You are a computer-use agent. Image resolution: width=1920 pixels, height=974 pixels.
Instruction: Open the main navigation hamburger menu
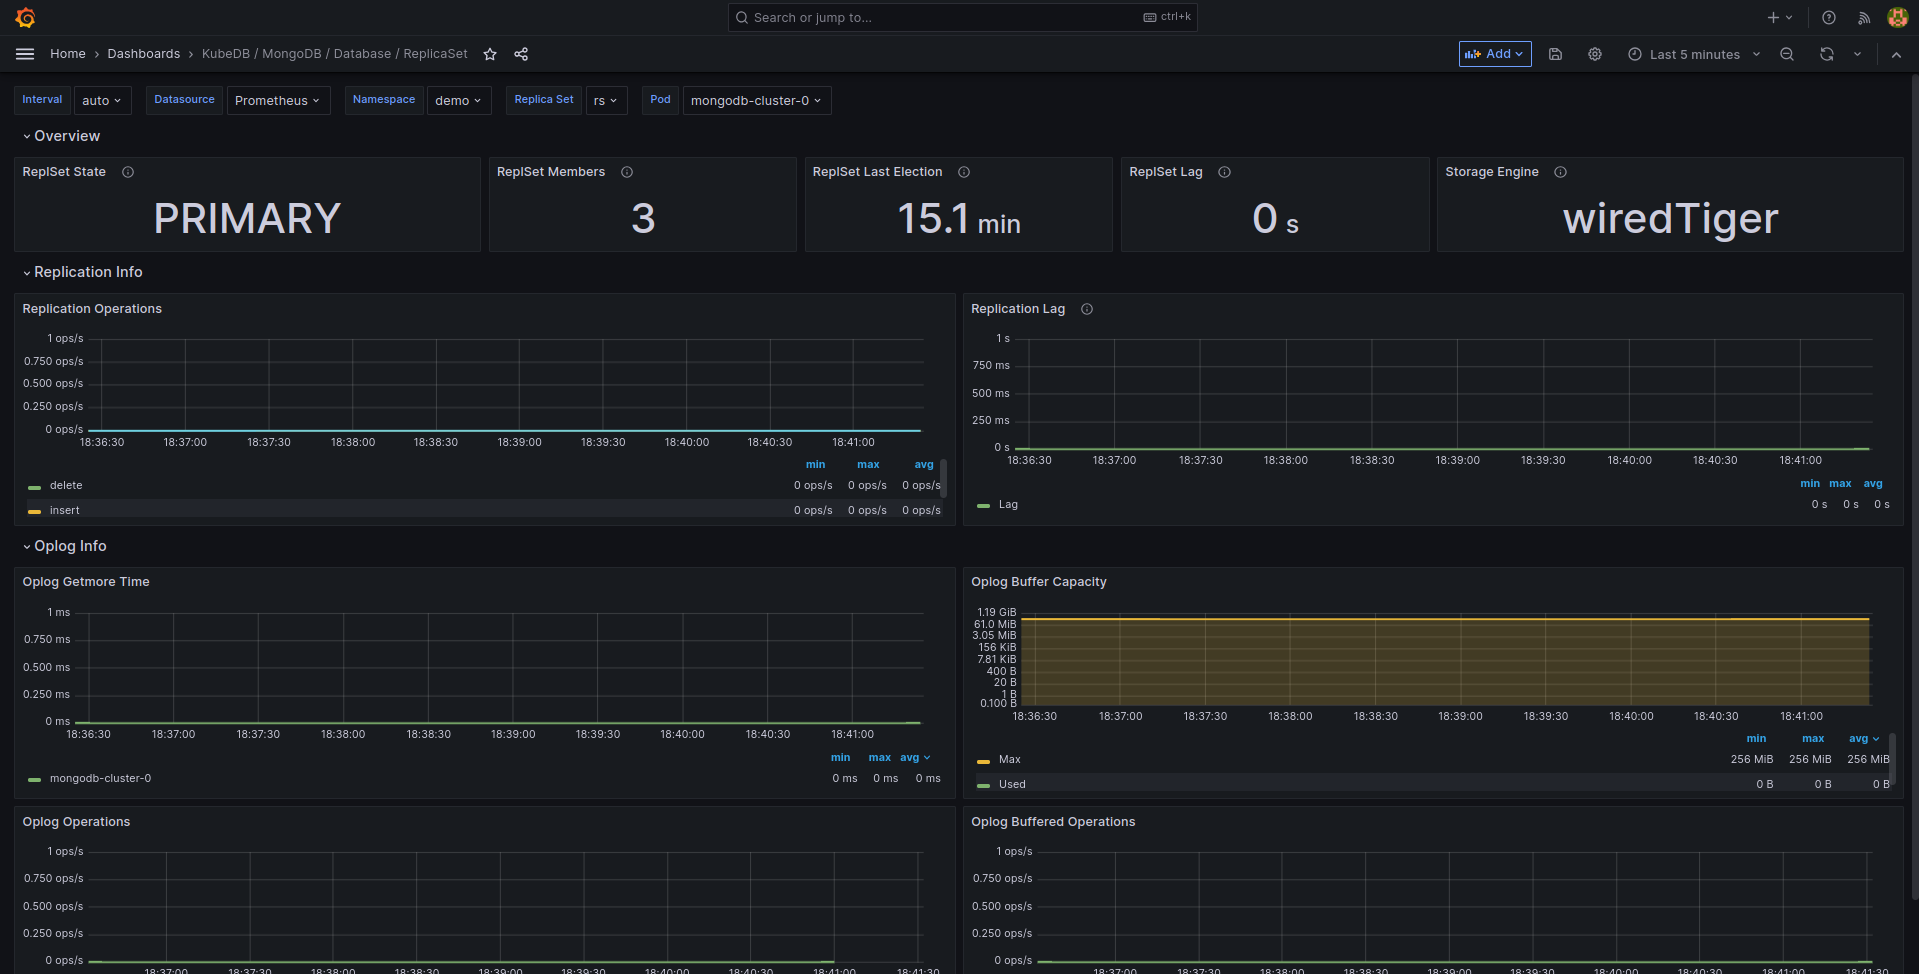coord(25,54)
